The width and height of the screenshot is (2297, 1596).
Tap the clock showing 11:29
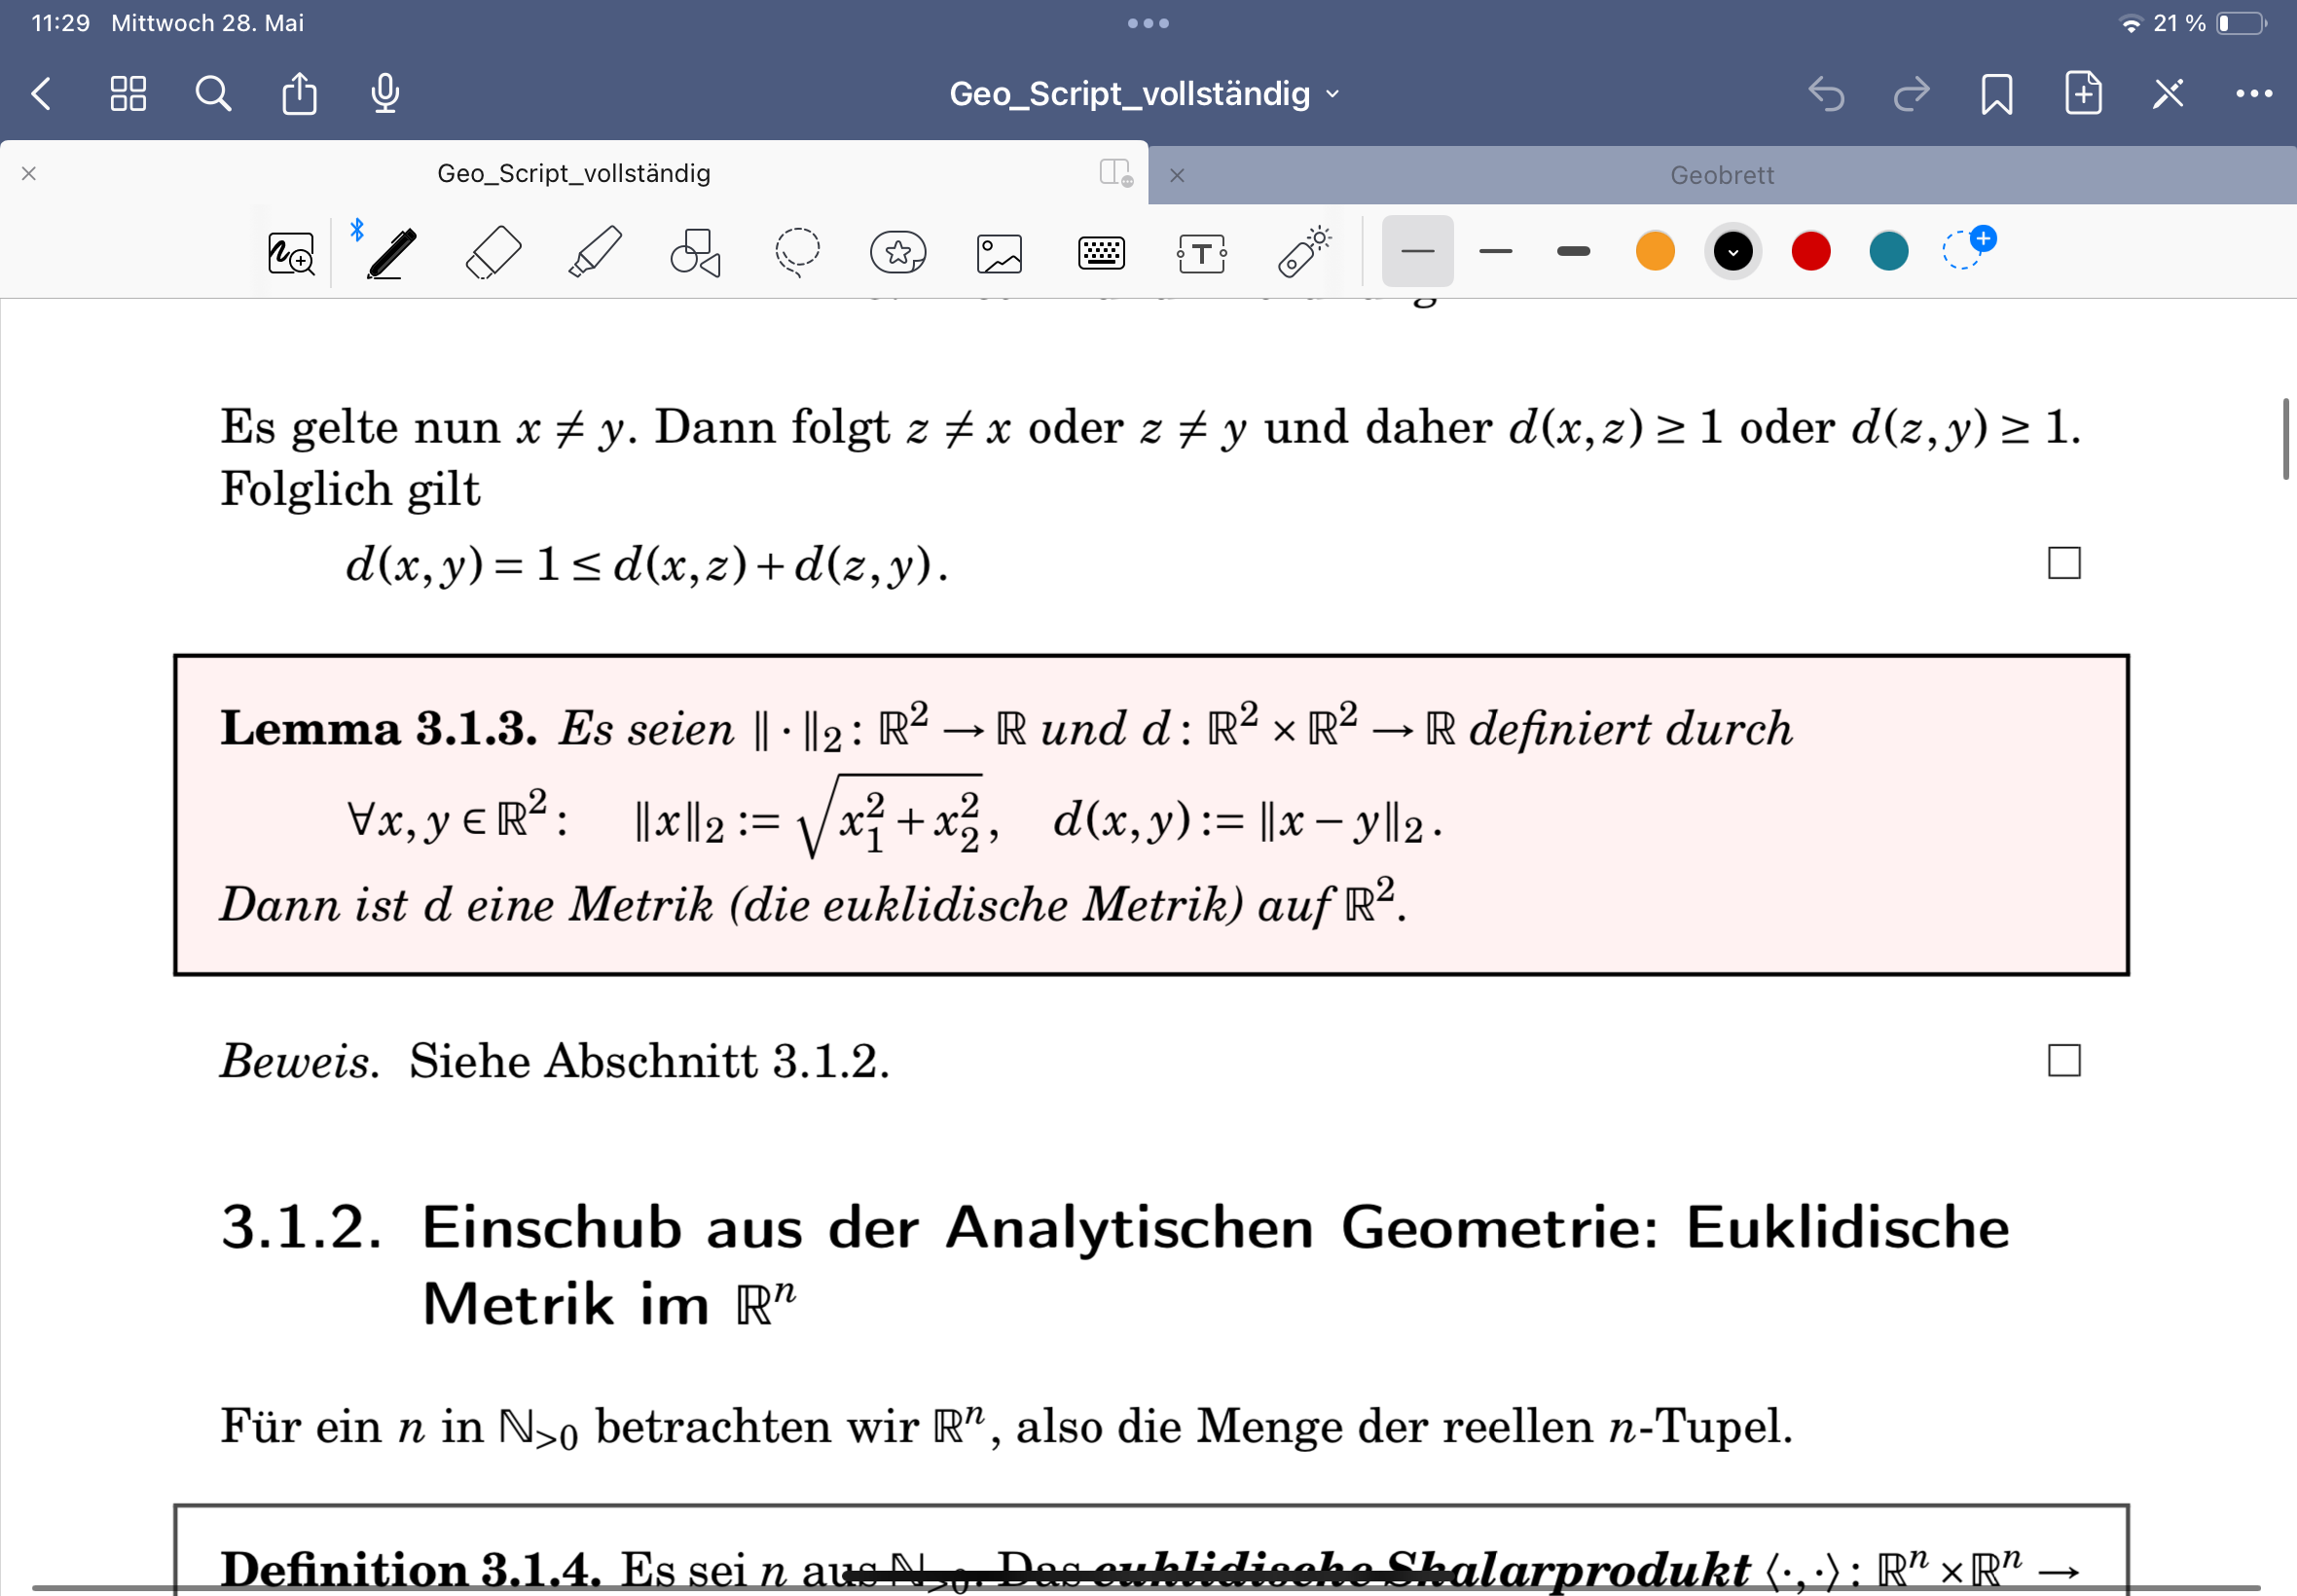(60, 22)
